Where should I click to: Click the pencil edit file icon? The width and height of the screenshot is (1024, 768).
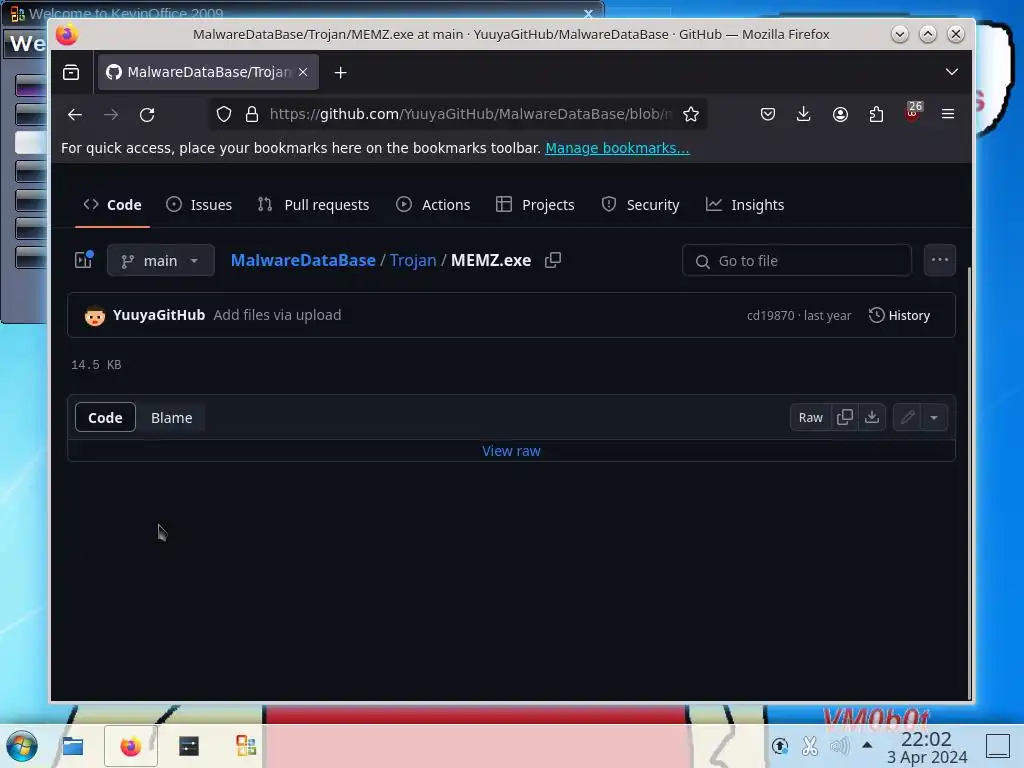(907, 417)
